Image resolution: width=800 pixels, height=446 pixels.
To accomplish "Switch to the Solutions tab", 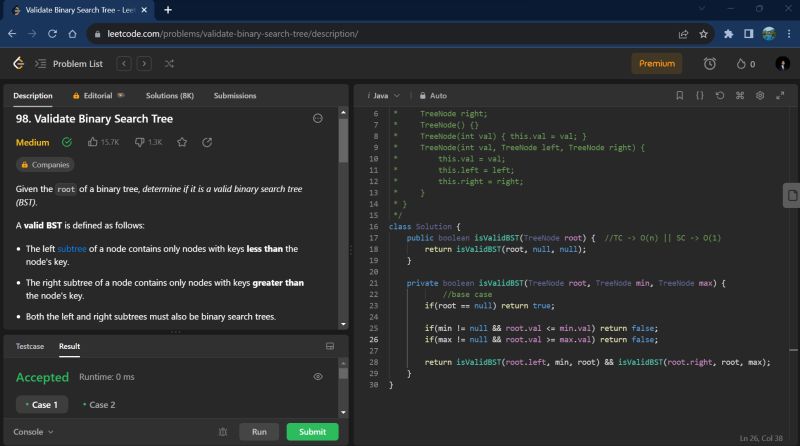I will pos(169,96).
